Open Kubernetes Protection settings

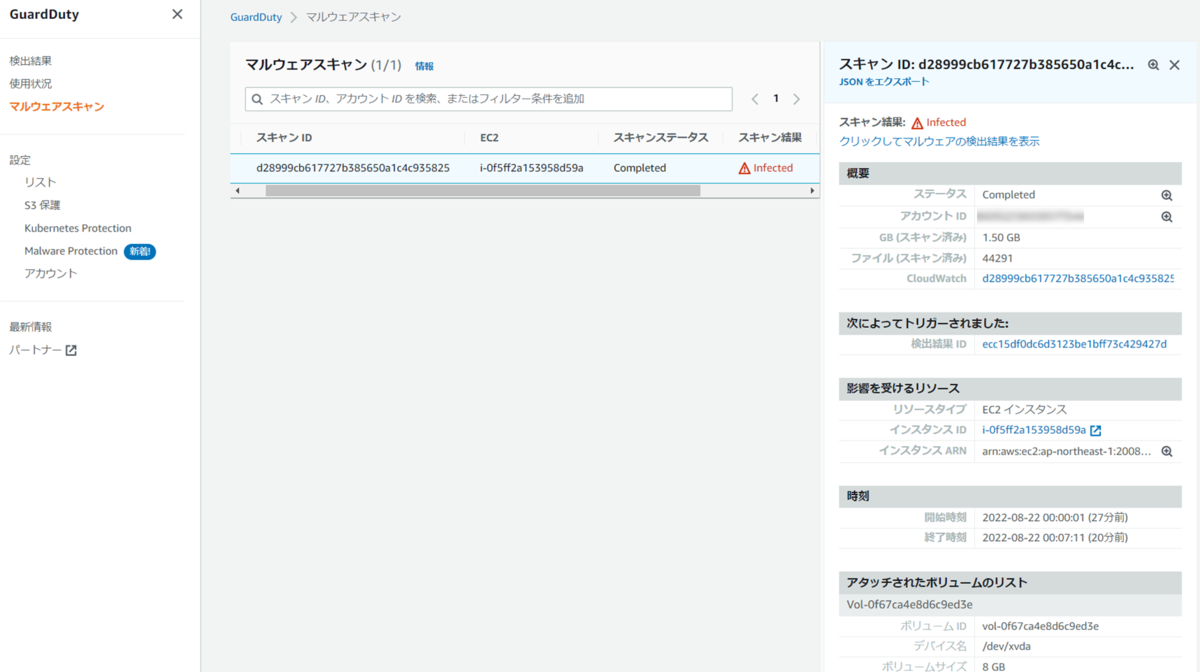78,228
